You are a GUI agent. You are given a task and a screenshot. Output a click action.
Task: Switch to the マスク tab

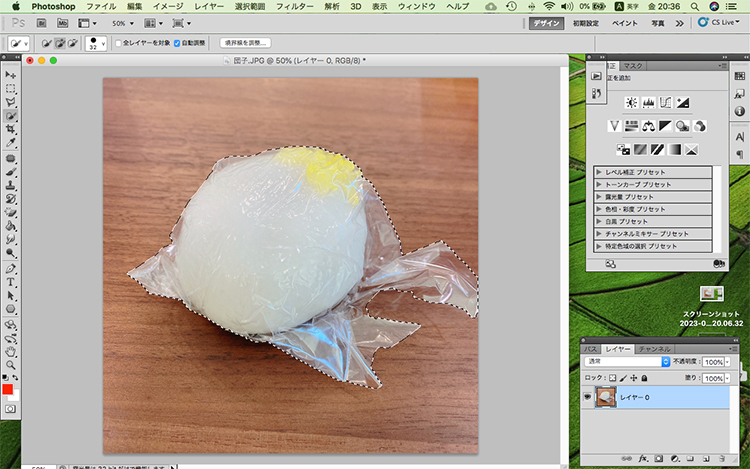(632, 66)
